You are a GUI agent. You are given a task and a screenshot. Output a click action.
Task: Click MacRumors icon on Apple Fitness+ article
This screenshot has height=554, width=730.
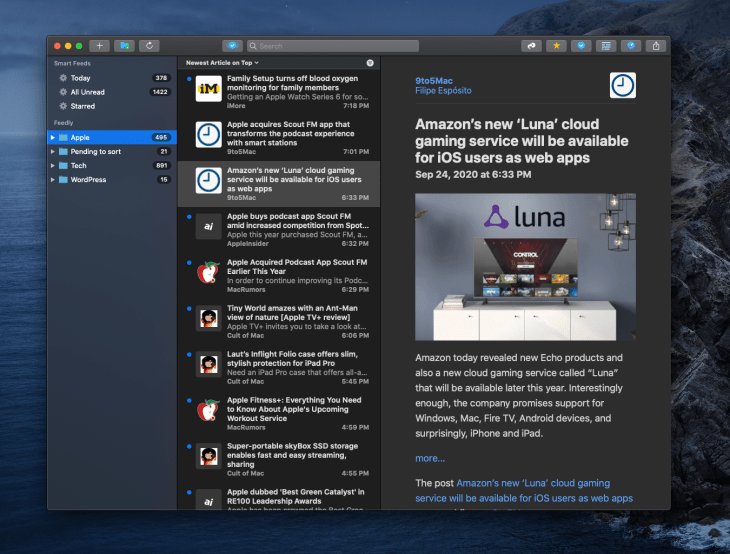[208, 410]
